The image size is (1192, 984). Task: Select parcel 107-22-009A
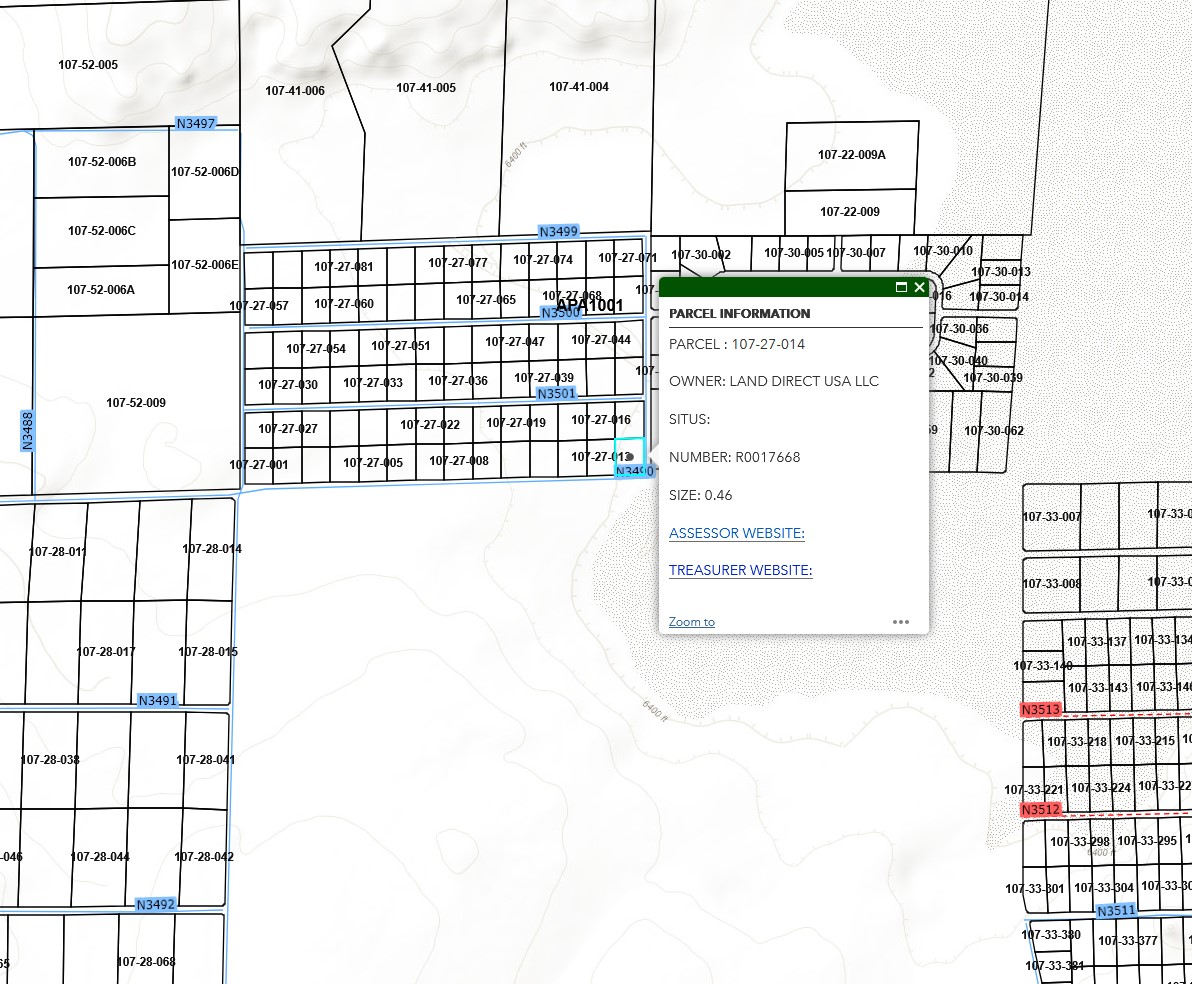(851, 155)
